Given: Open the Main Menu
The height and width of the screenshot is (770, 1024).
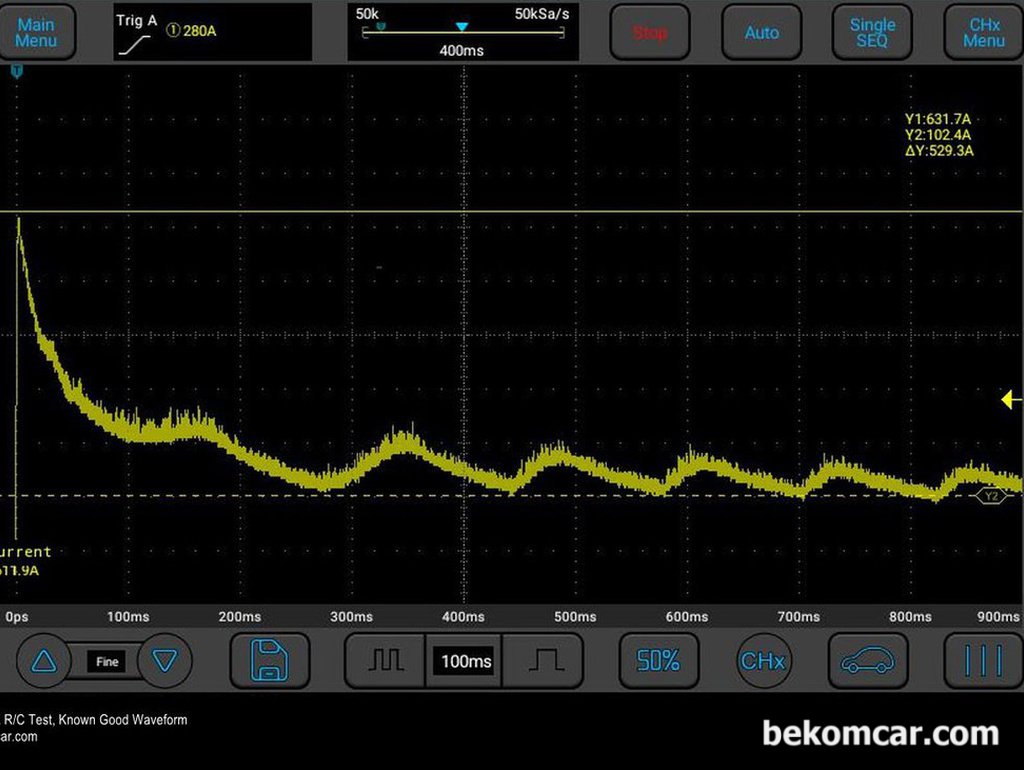Looking at the screenshot, I should [36, 32].
